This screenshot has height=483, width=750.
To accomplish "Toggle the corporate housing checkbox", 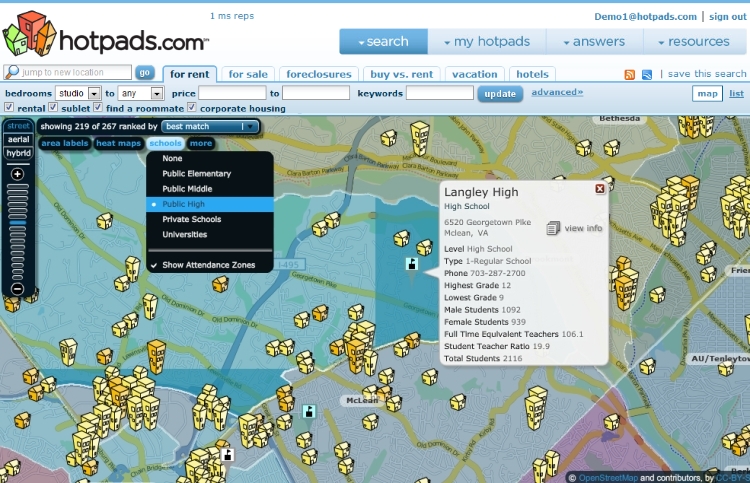I will coord(192,107).
